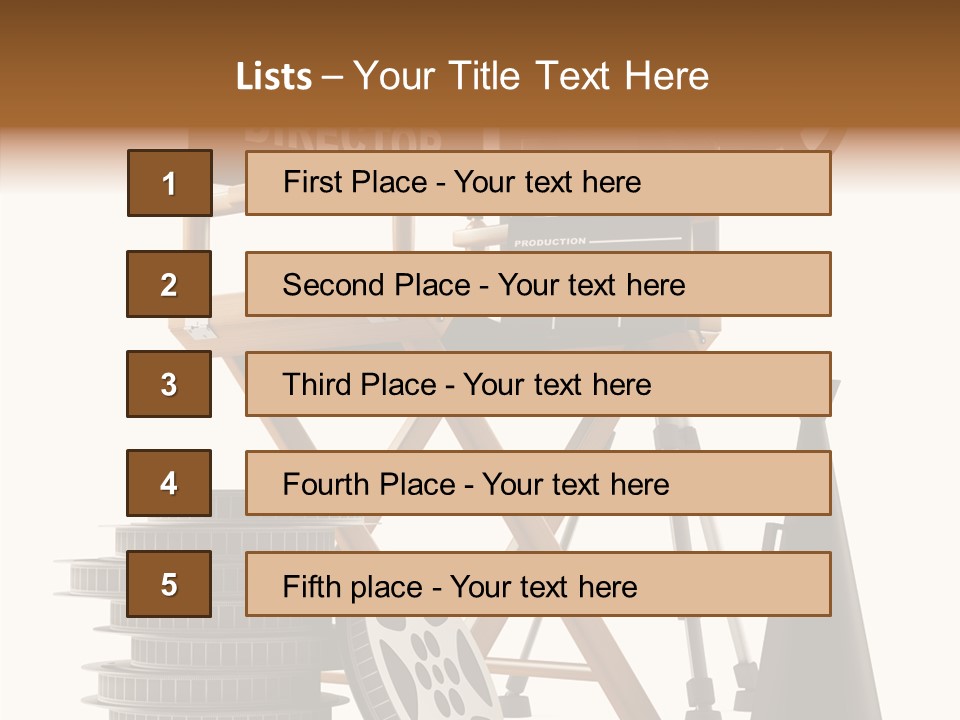Select the Second Place text bar
This screenshot has width=960, height=720.
click(538, 284)
